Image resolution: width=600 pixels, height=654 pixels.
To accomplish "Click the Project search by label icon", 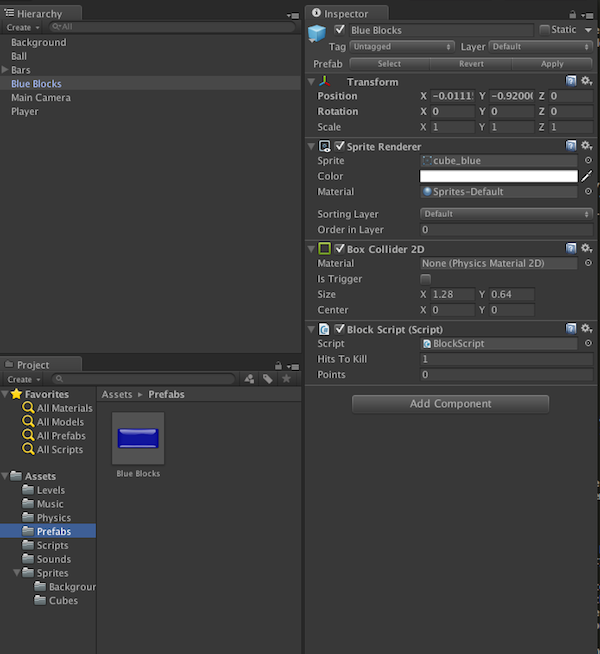I will [267, 379].
